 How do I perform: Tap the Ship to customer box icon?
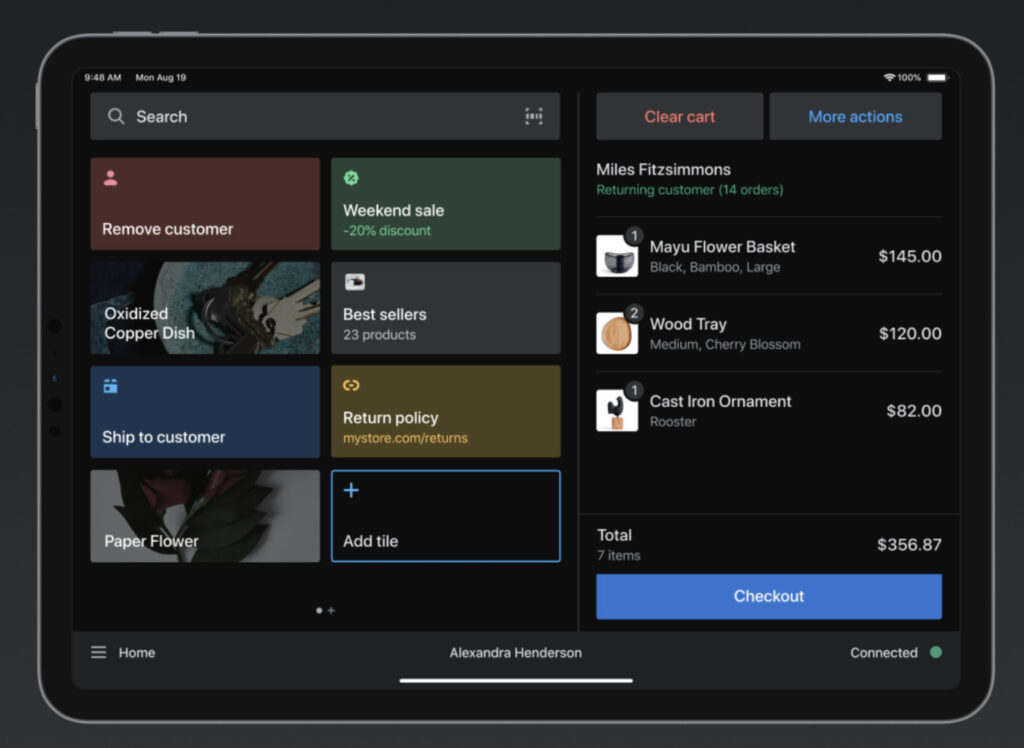tap(111, 386)
